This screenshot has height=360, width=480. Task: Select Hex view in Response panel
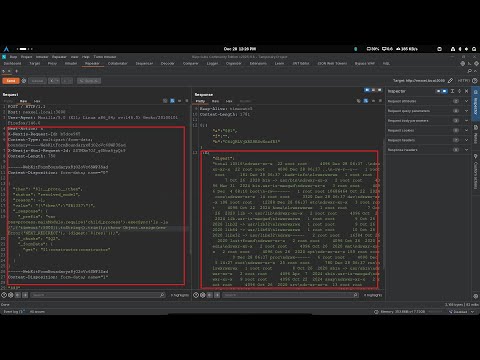(229, 101)
